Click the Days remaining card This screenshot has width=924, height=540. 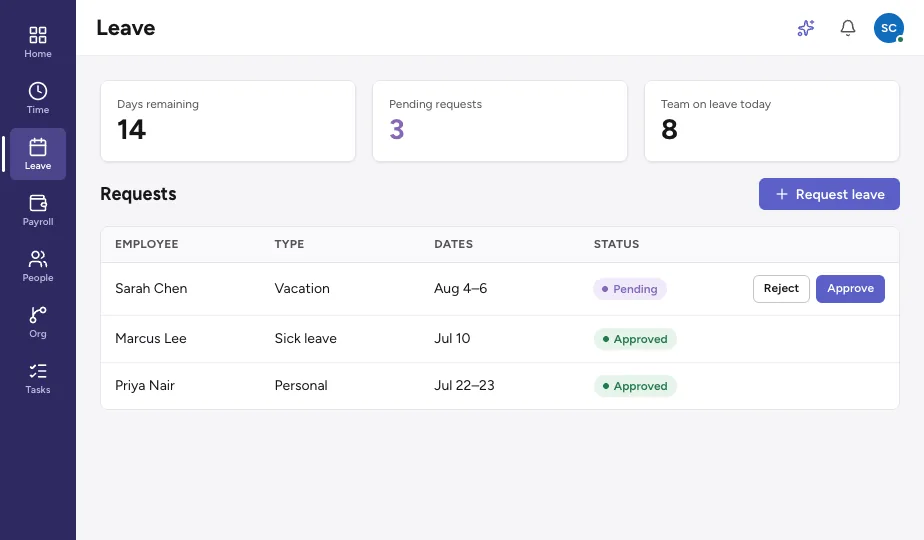coord(228,121)
